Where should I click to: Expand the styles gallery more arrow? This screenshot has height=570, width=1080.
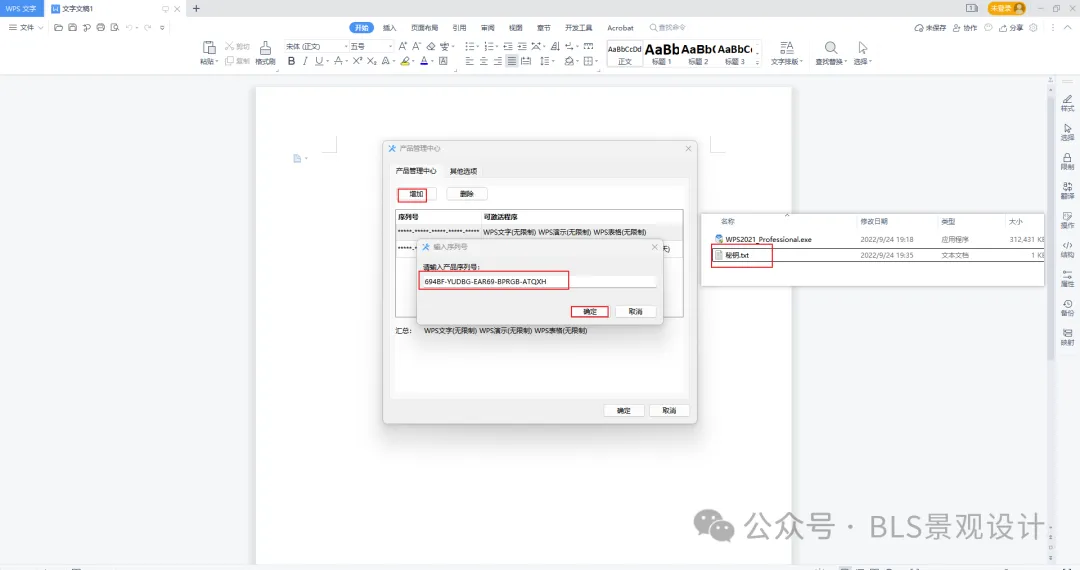(757, 63)
